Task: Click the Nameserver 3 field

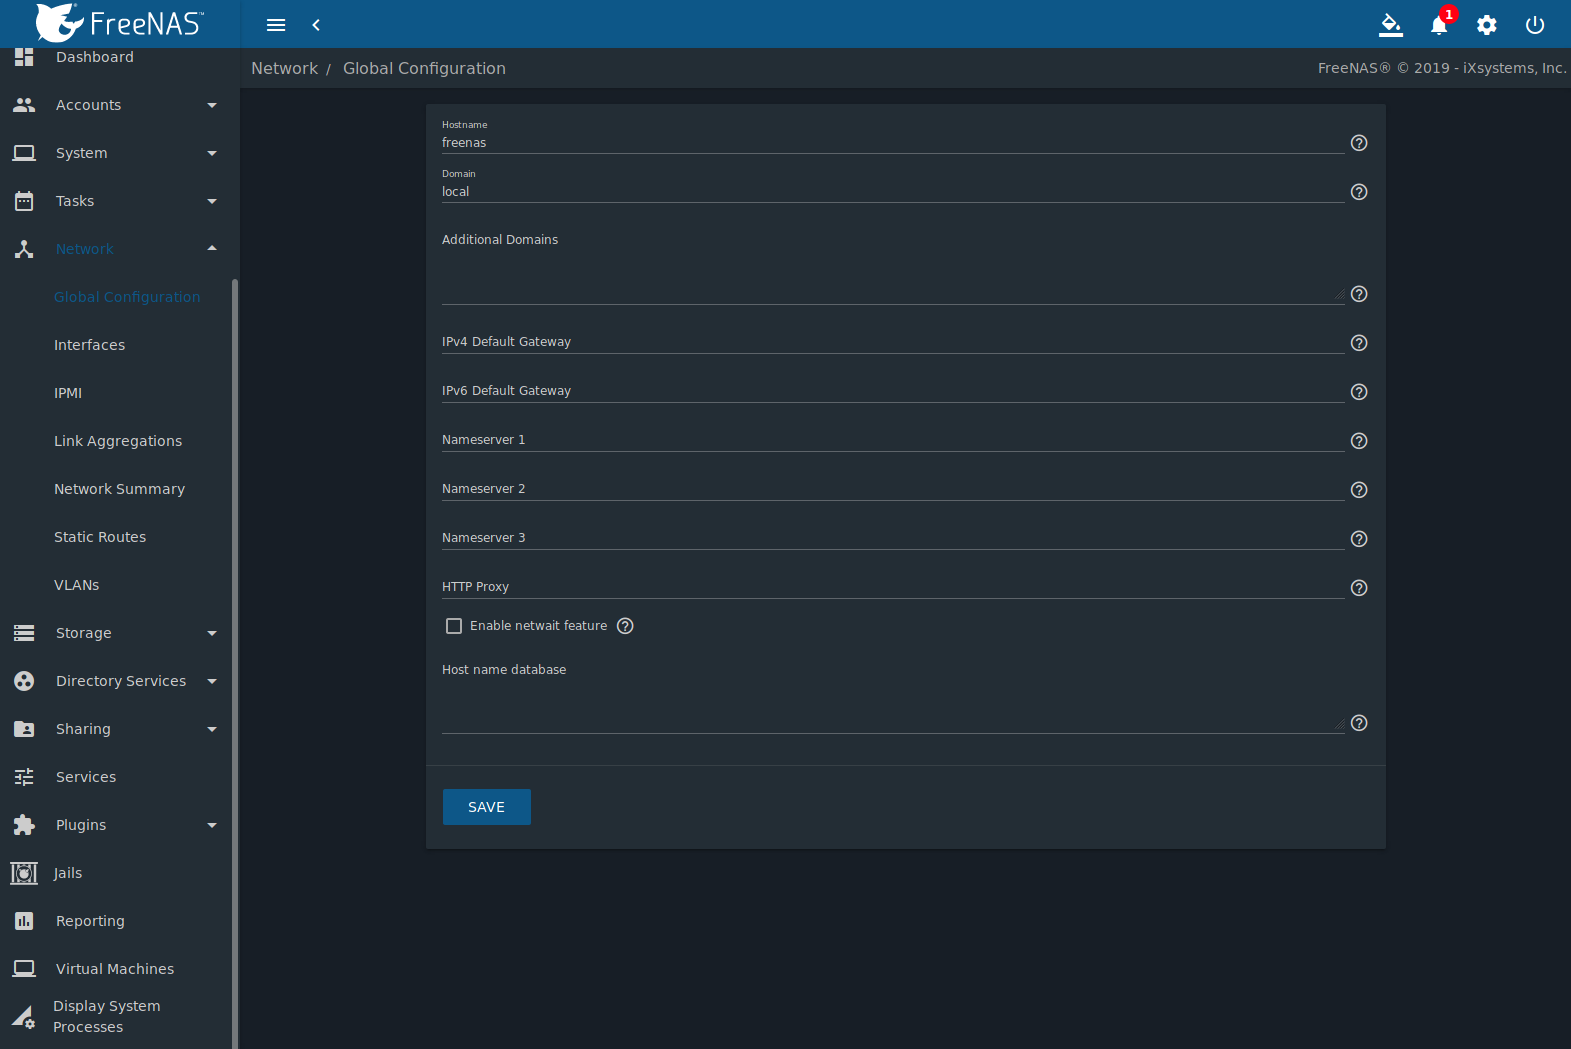Action: 893,539
